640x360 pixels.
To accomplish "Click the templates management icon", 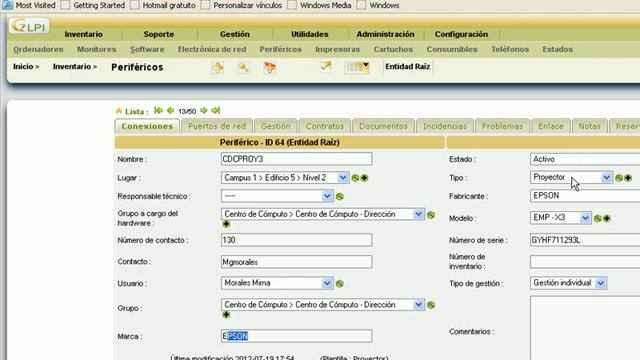I will point(270,67).
